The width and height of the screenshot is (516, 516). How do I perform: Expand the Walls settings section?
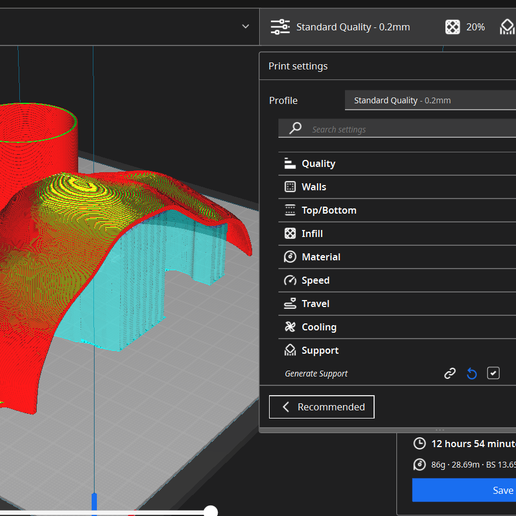[x=397, y=187]
